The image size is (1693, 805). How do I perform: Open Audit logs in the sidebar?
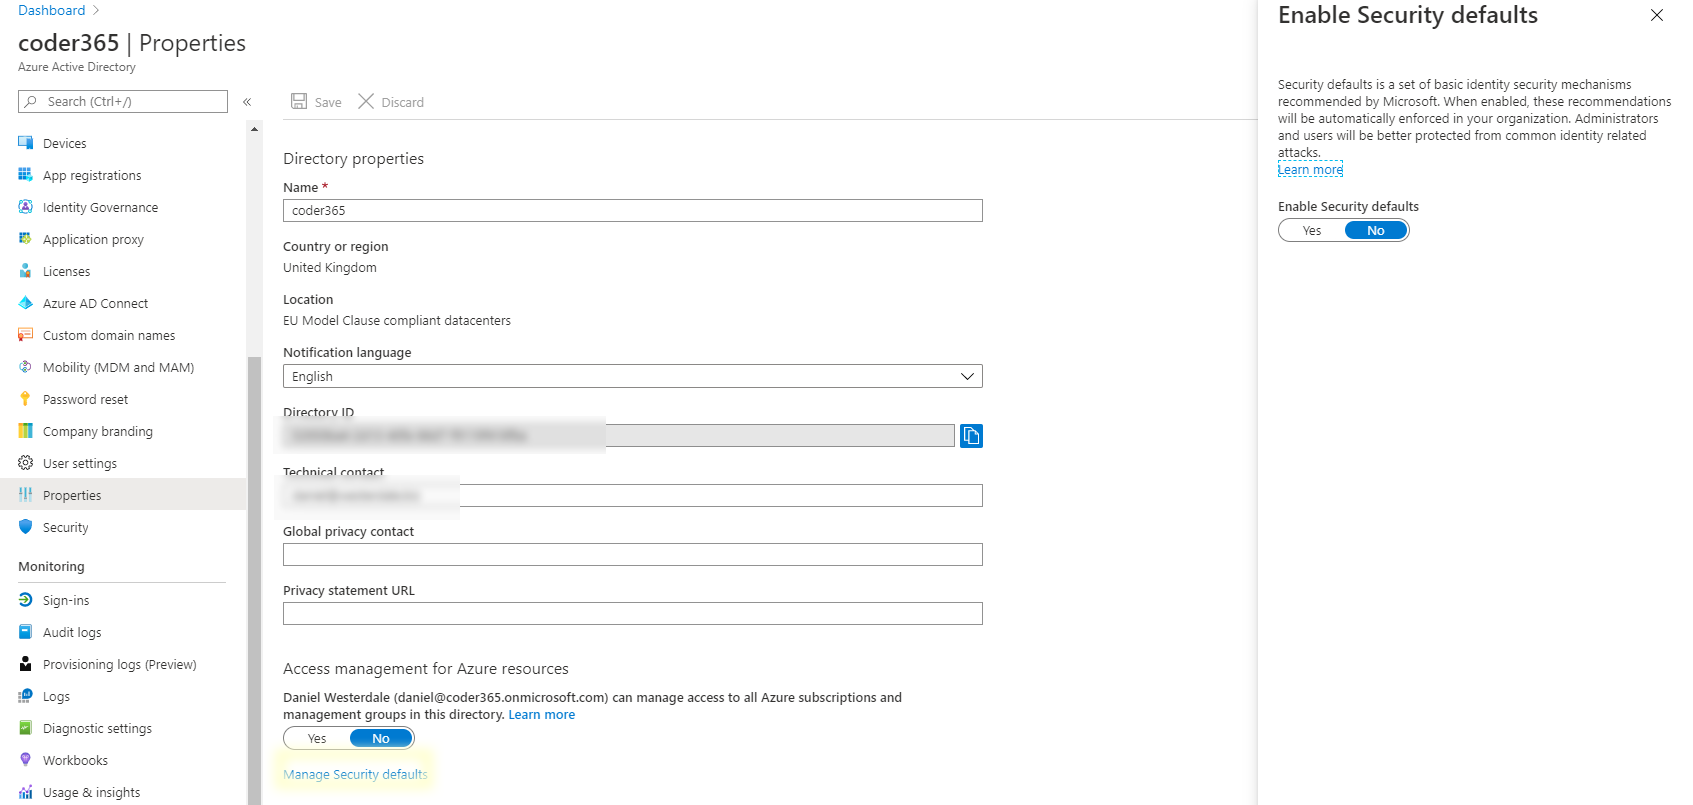point(72,632)
